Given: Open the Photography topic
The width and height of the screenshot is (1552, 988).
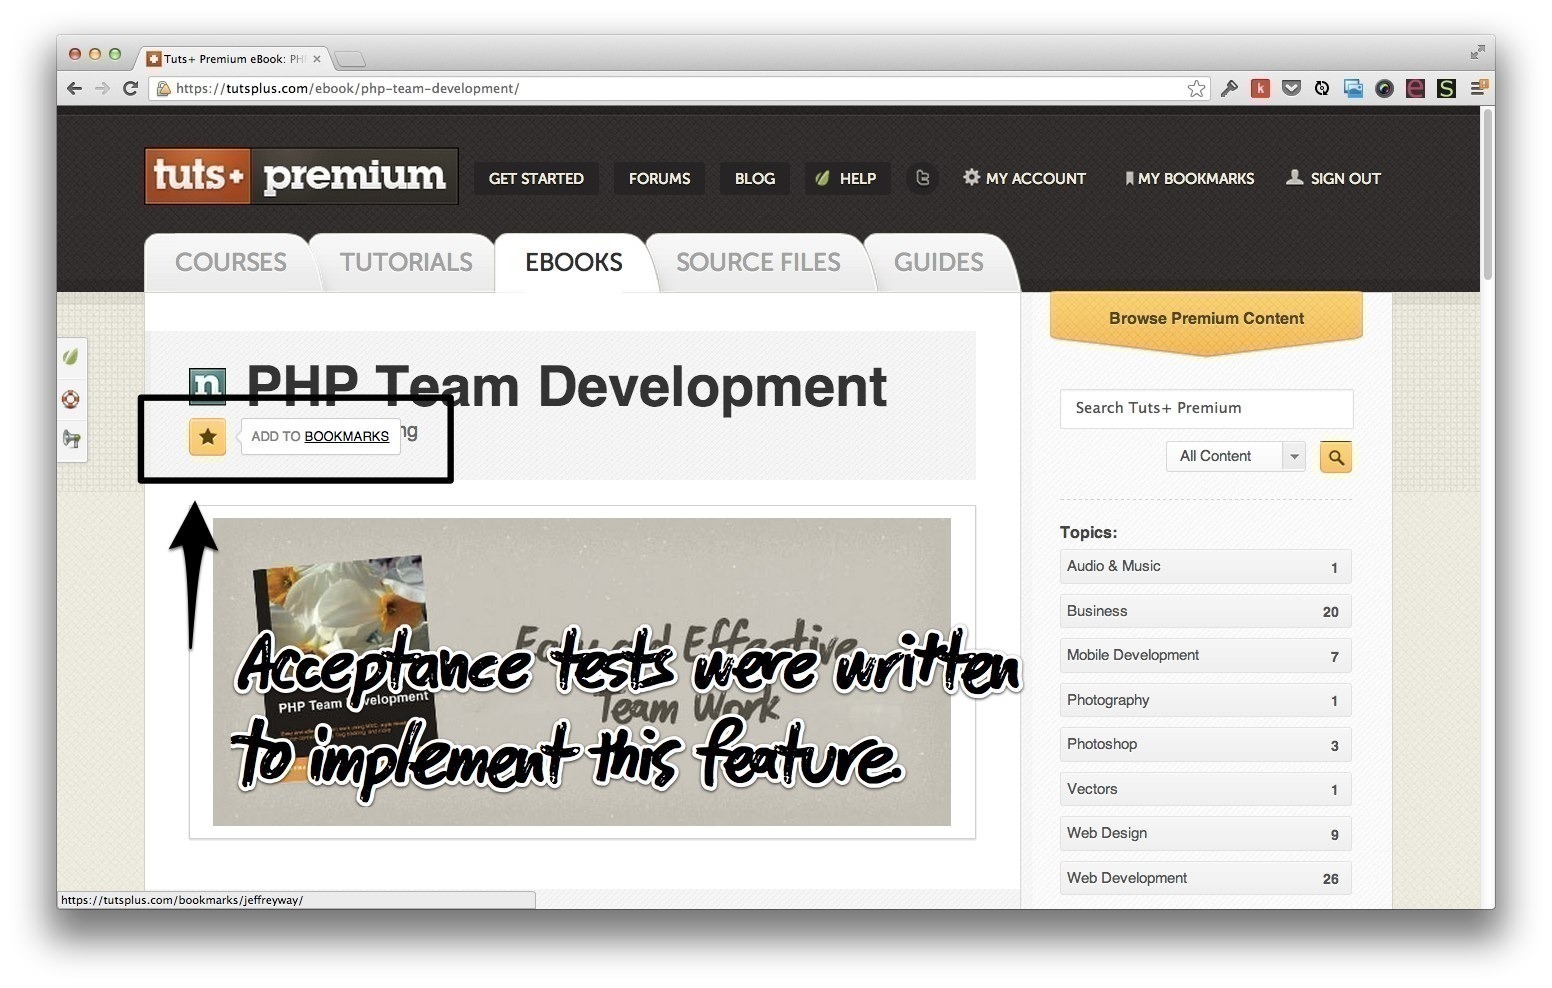Looking at the screenshot, I should (x=1205, y=700).
